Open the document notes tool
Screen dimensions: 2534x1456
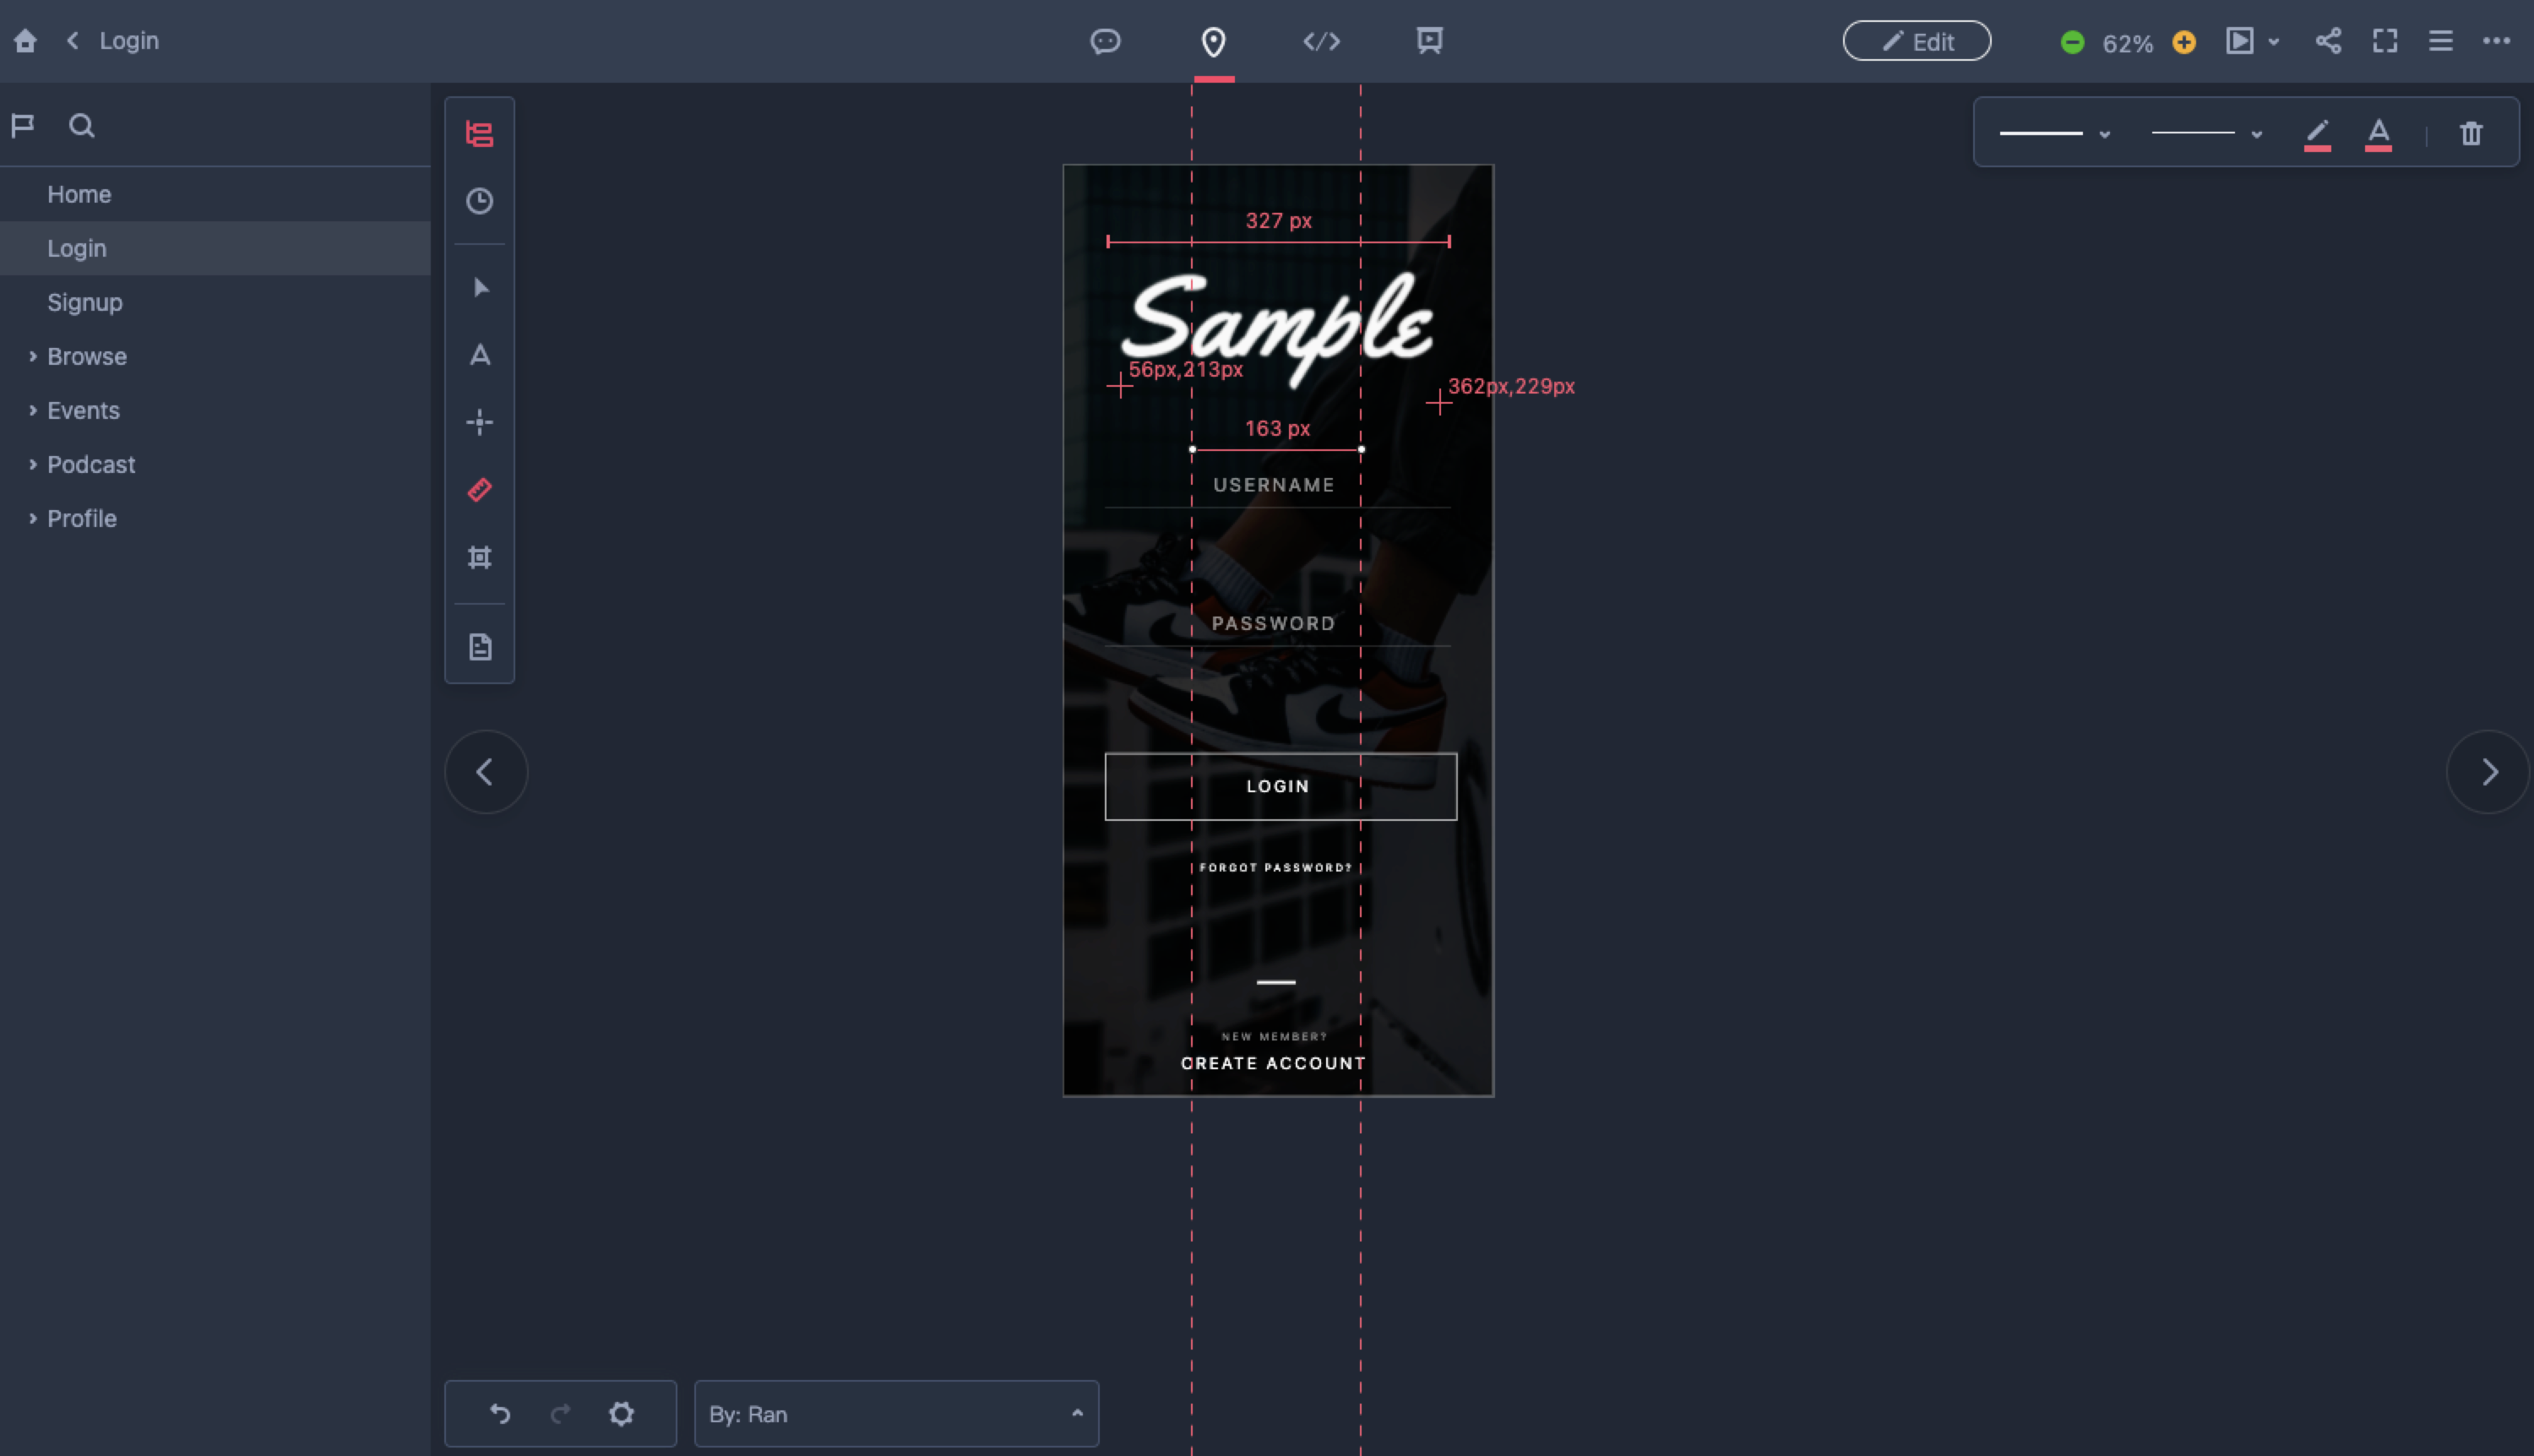[x=480, y=647]
